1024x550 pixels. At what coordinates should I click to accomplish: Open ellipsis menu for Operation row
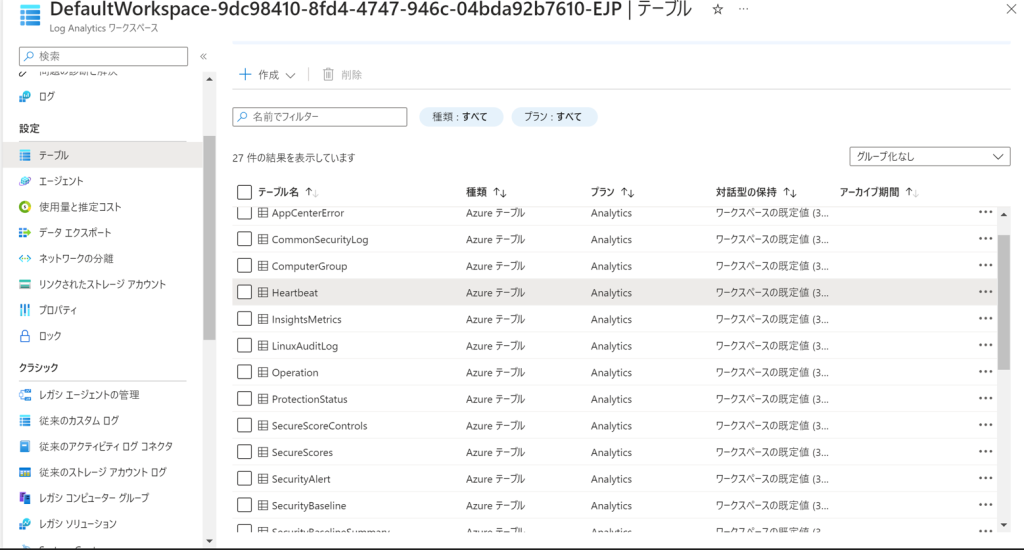(x=985, y=372)
